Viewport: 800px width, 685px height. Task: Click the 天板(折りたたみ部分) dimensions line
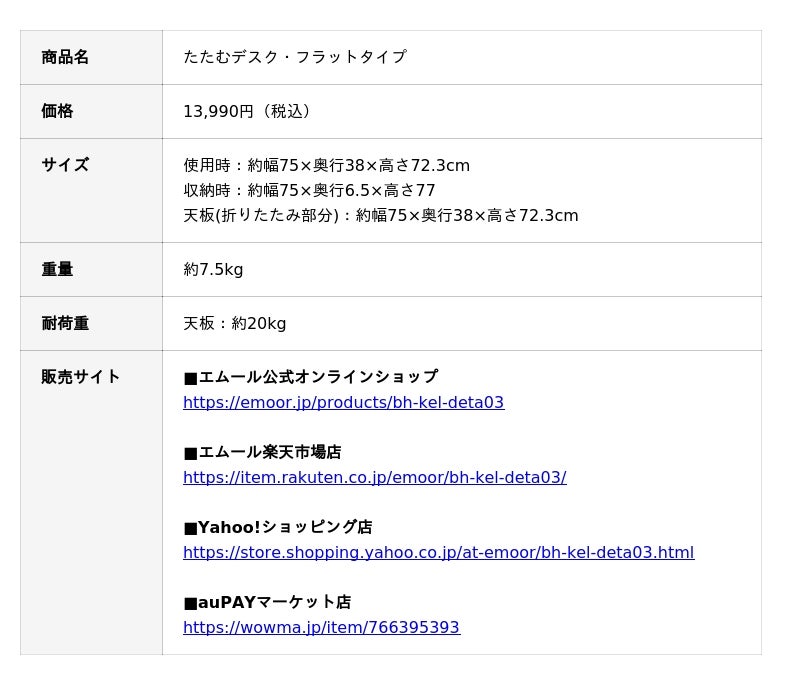(x=380, y=215)
